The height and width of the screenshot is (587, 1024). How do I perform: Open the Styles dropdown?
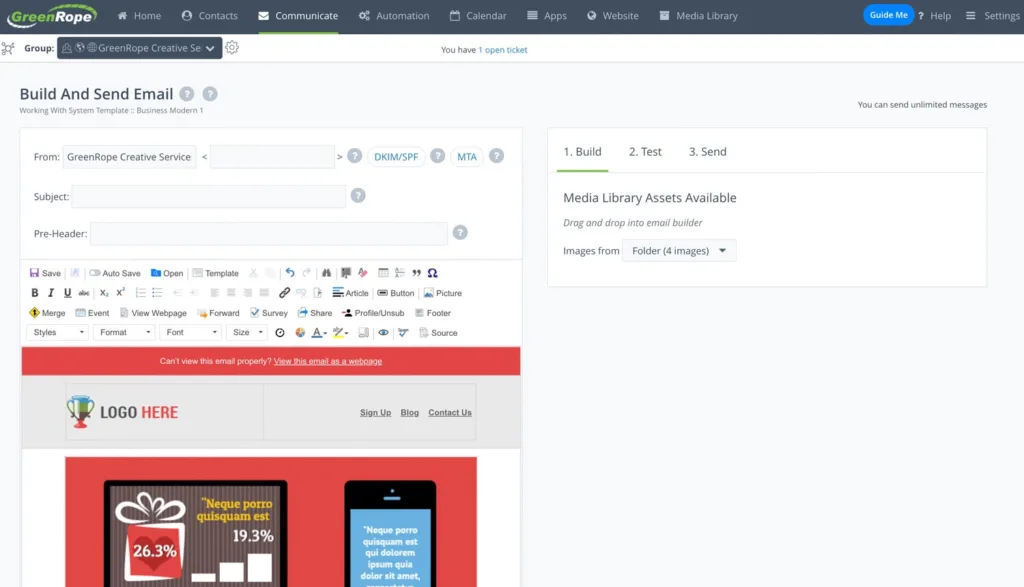[57, 332]
